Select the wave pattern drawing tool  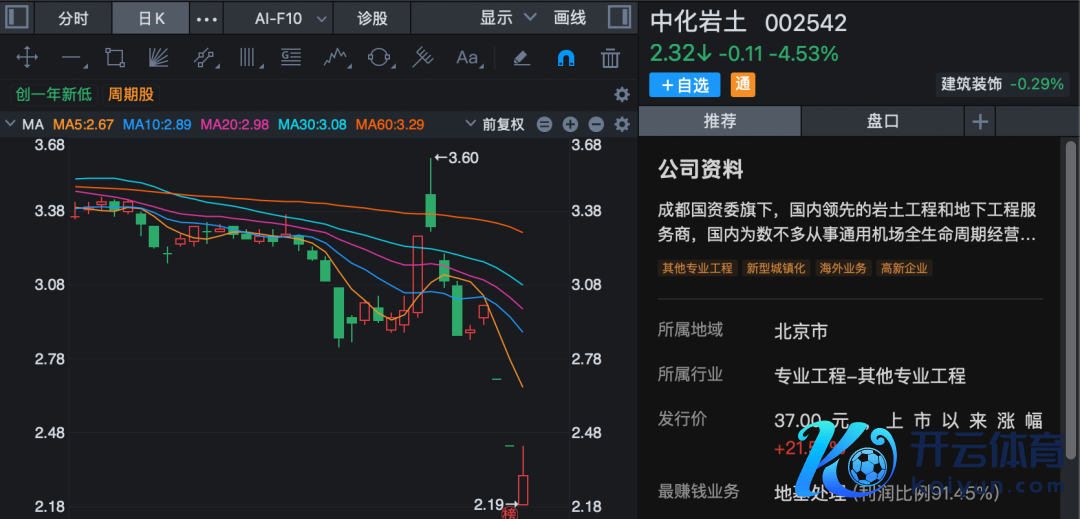click(x=335, y=58)
